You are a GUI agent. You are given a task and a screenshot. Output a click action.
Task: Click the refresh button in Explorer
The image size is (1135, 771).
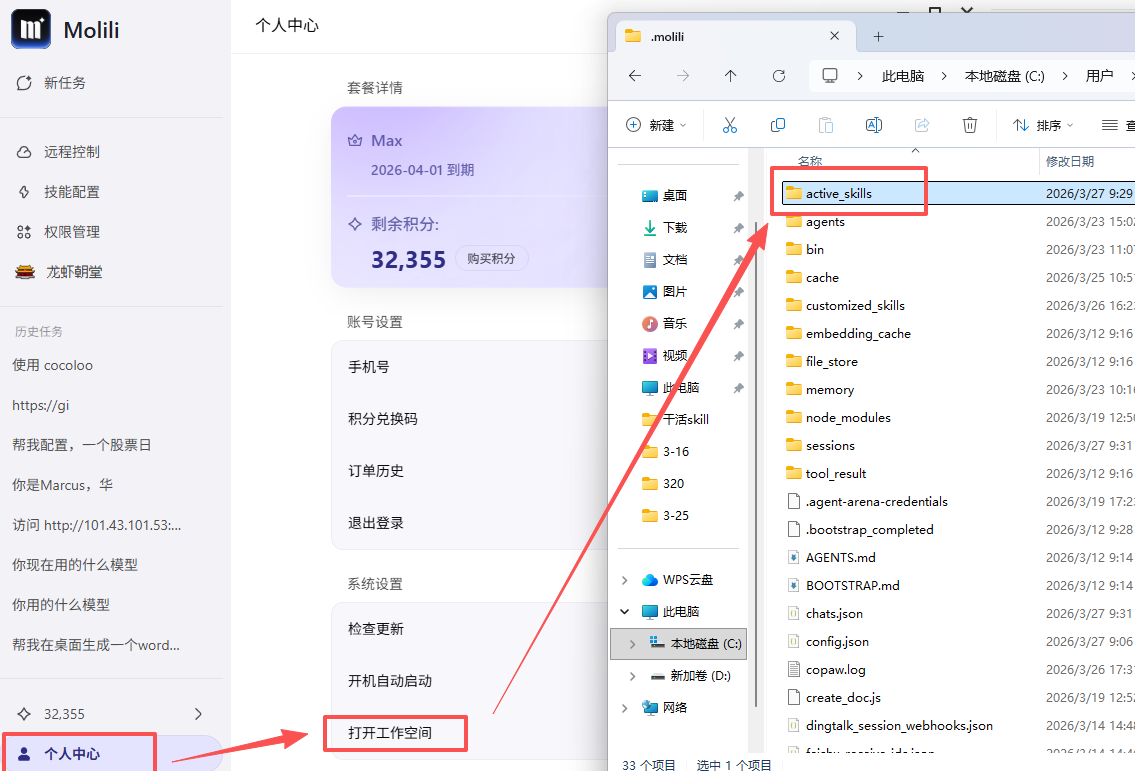pos(779,76)
